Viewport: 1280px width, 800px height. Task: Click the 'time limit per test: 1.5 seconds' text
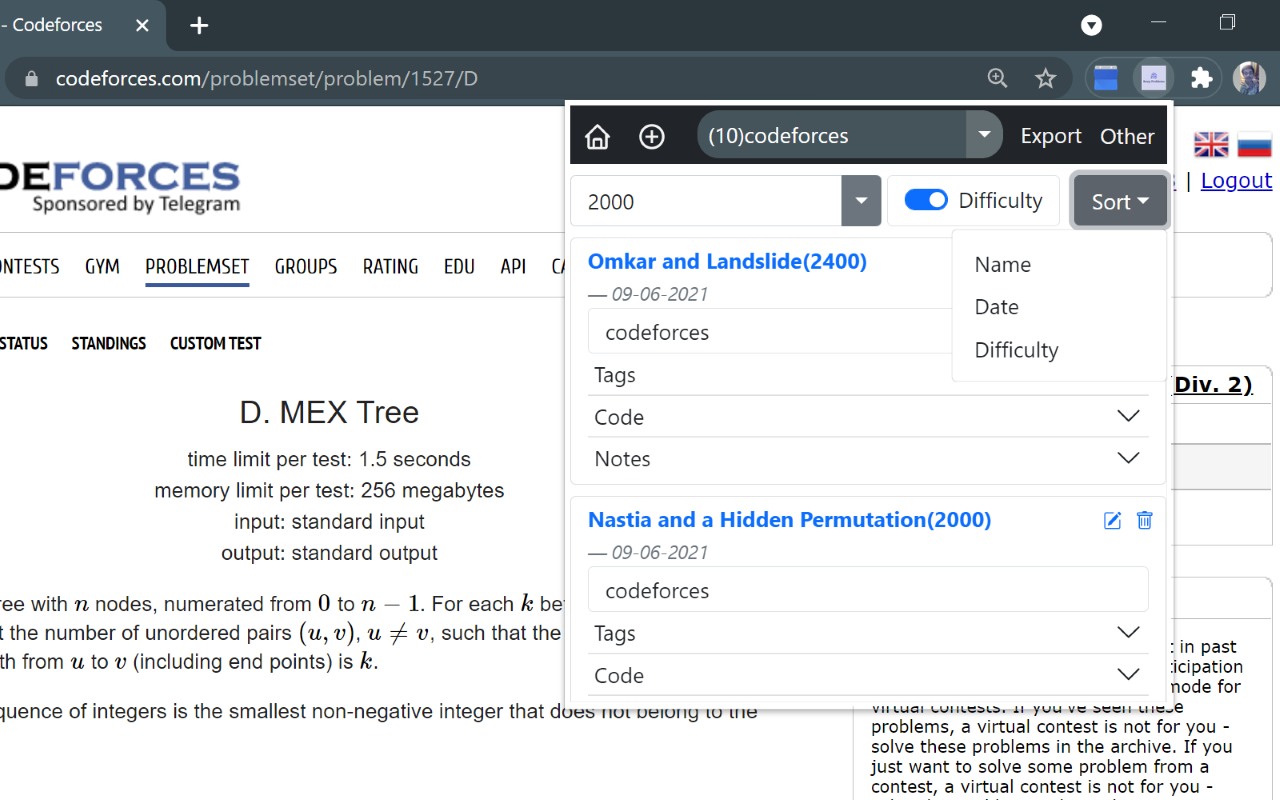(x=329, y=460)
